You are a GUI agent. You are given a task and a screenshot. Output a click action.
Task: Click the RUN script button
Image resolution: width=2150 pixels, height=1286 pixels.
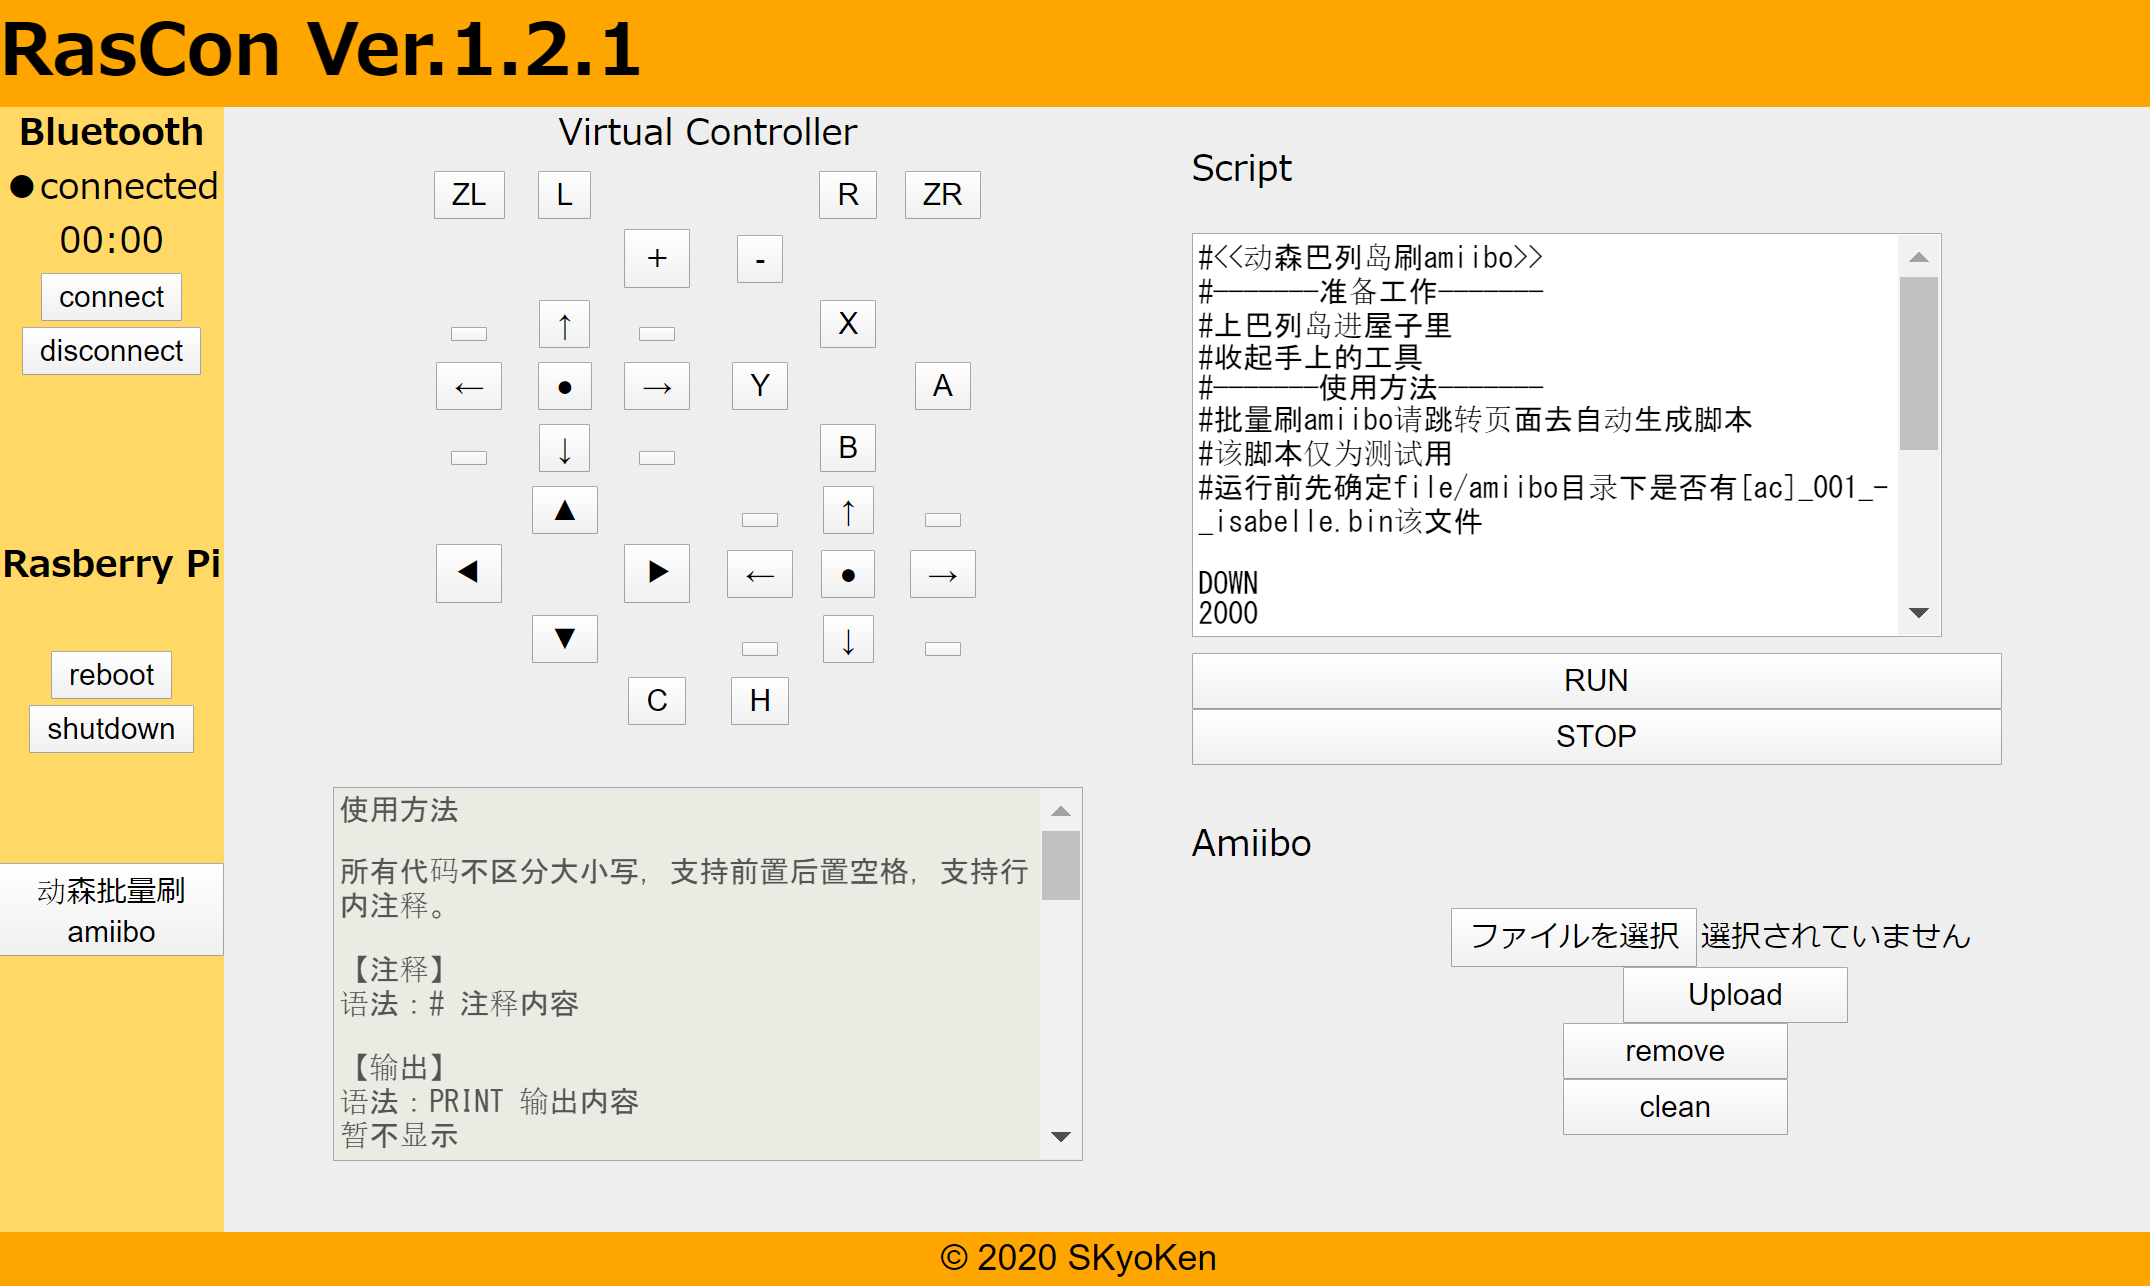pos(1595,681)
